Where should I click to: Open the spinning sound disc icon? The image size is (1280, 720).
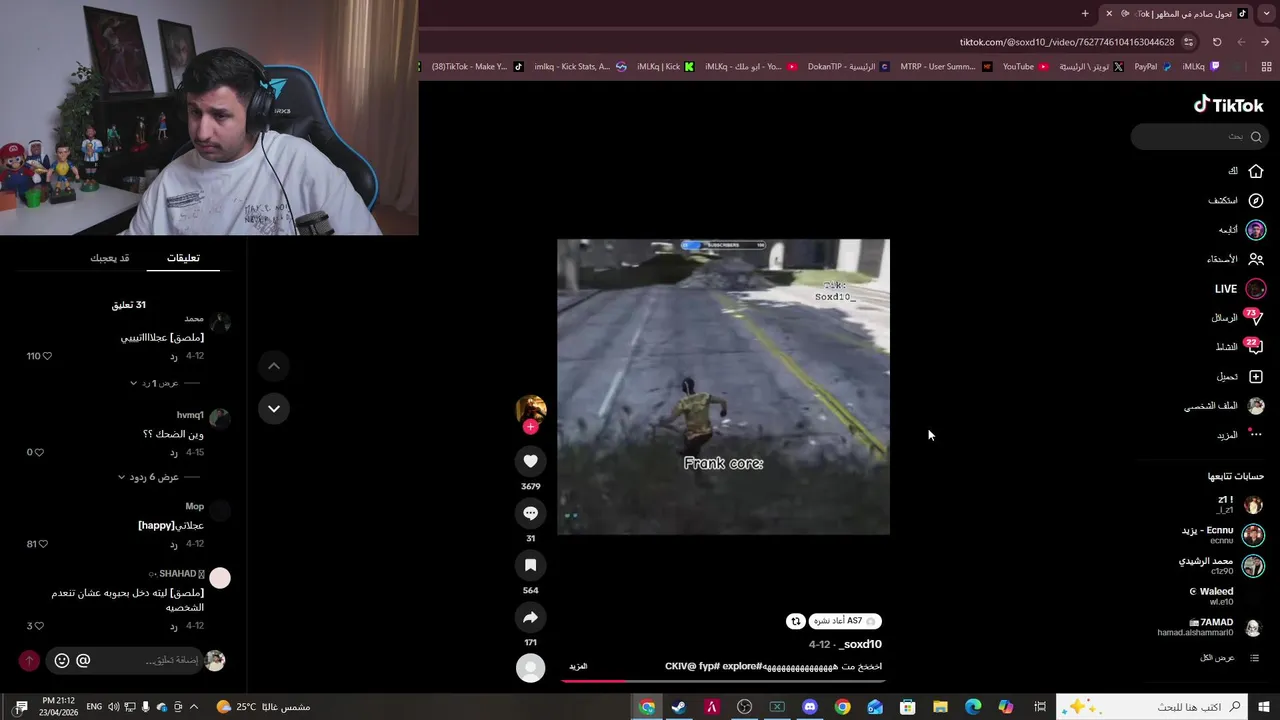[530, 668]
